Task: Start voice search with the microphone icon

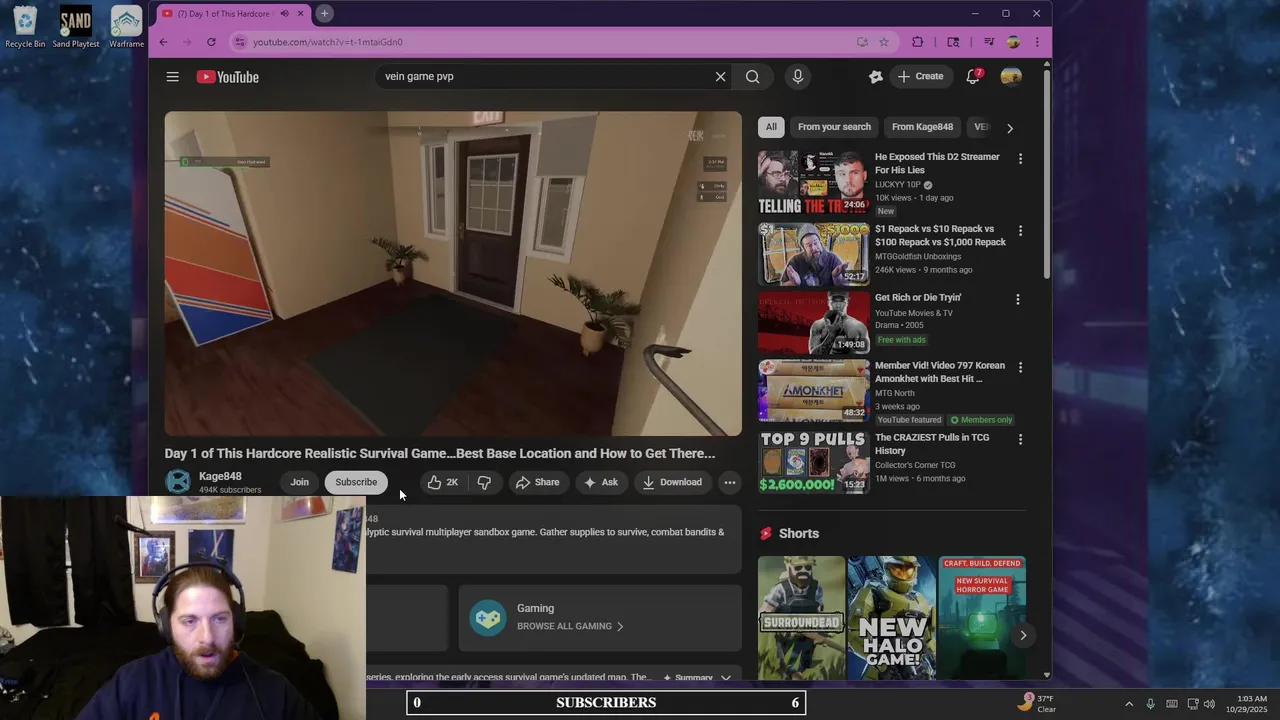Action: pos(797,76)
